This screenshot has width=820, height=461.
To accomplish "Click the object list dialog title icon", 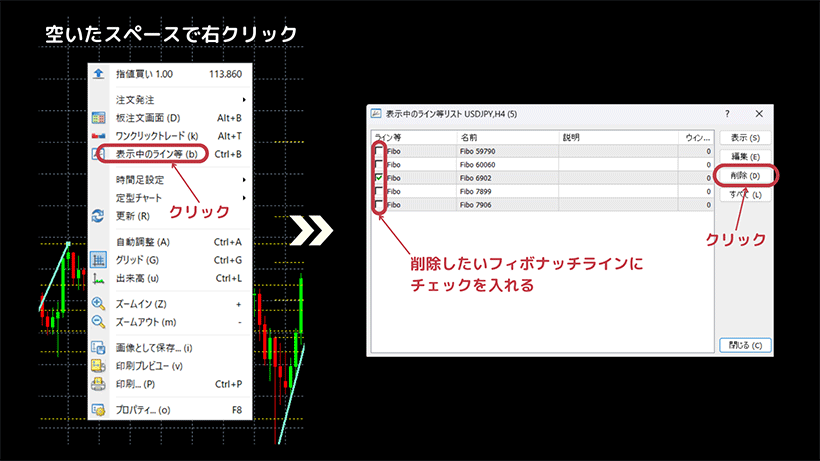I will click(x=376, y=113).
